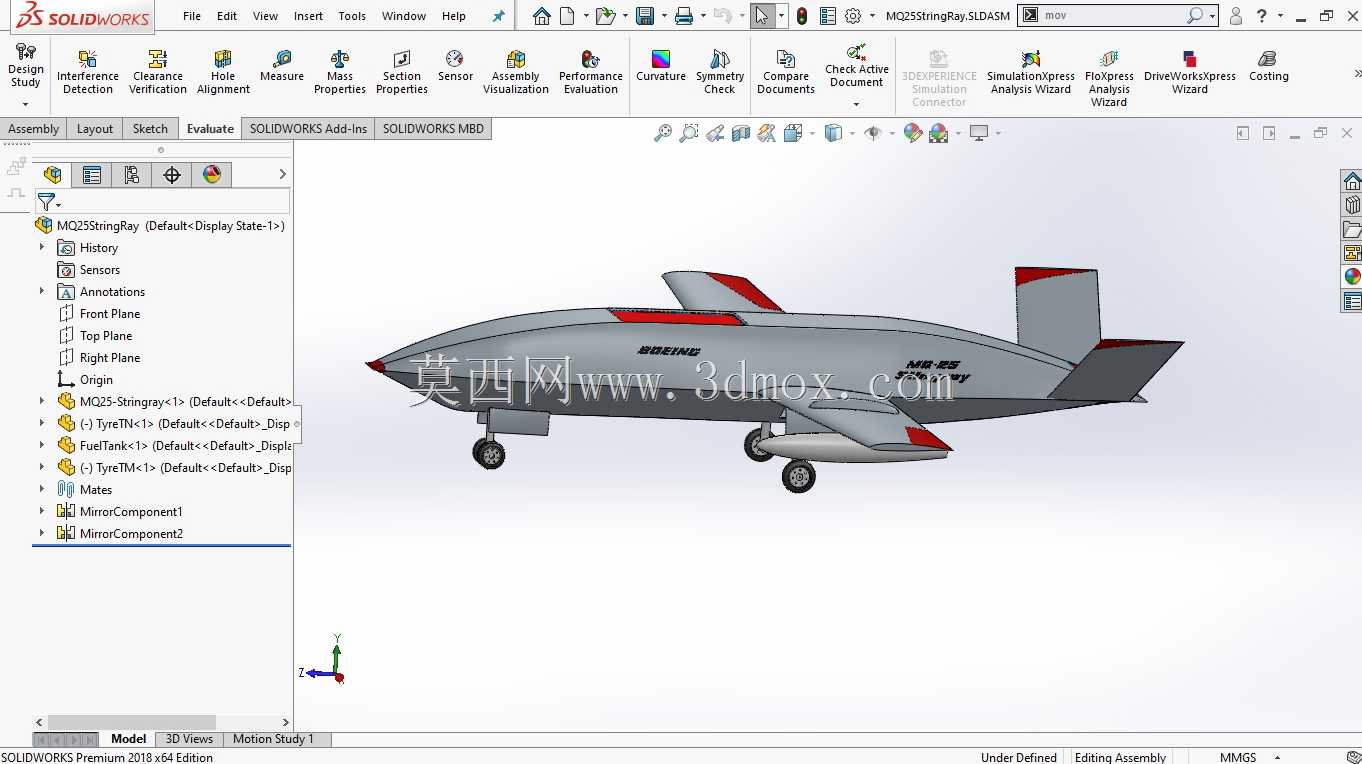1362x764 pixels.
Task: Click the Print icon
Action: coord(684,16)
